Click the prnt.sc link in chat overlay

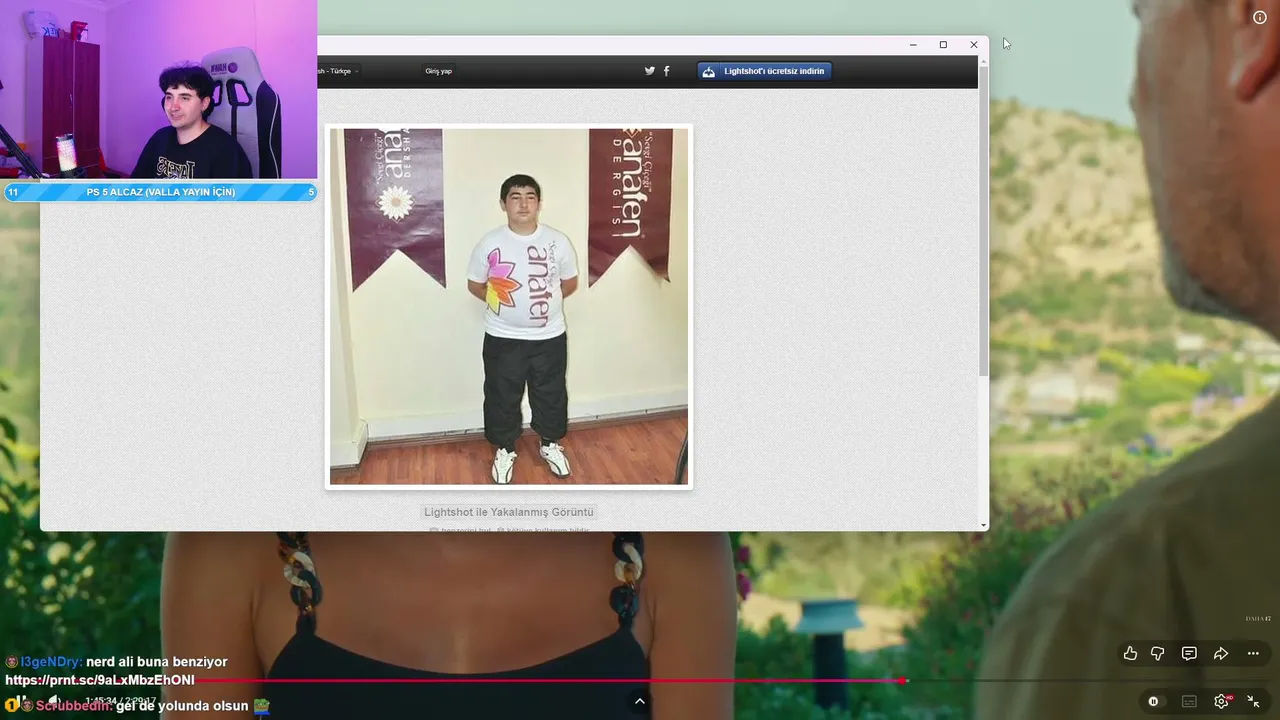coord(100,680)
